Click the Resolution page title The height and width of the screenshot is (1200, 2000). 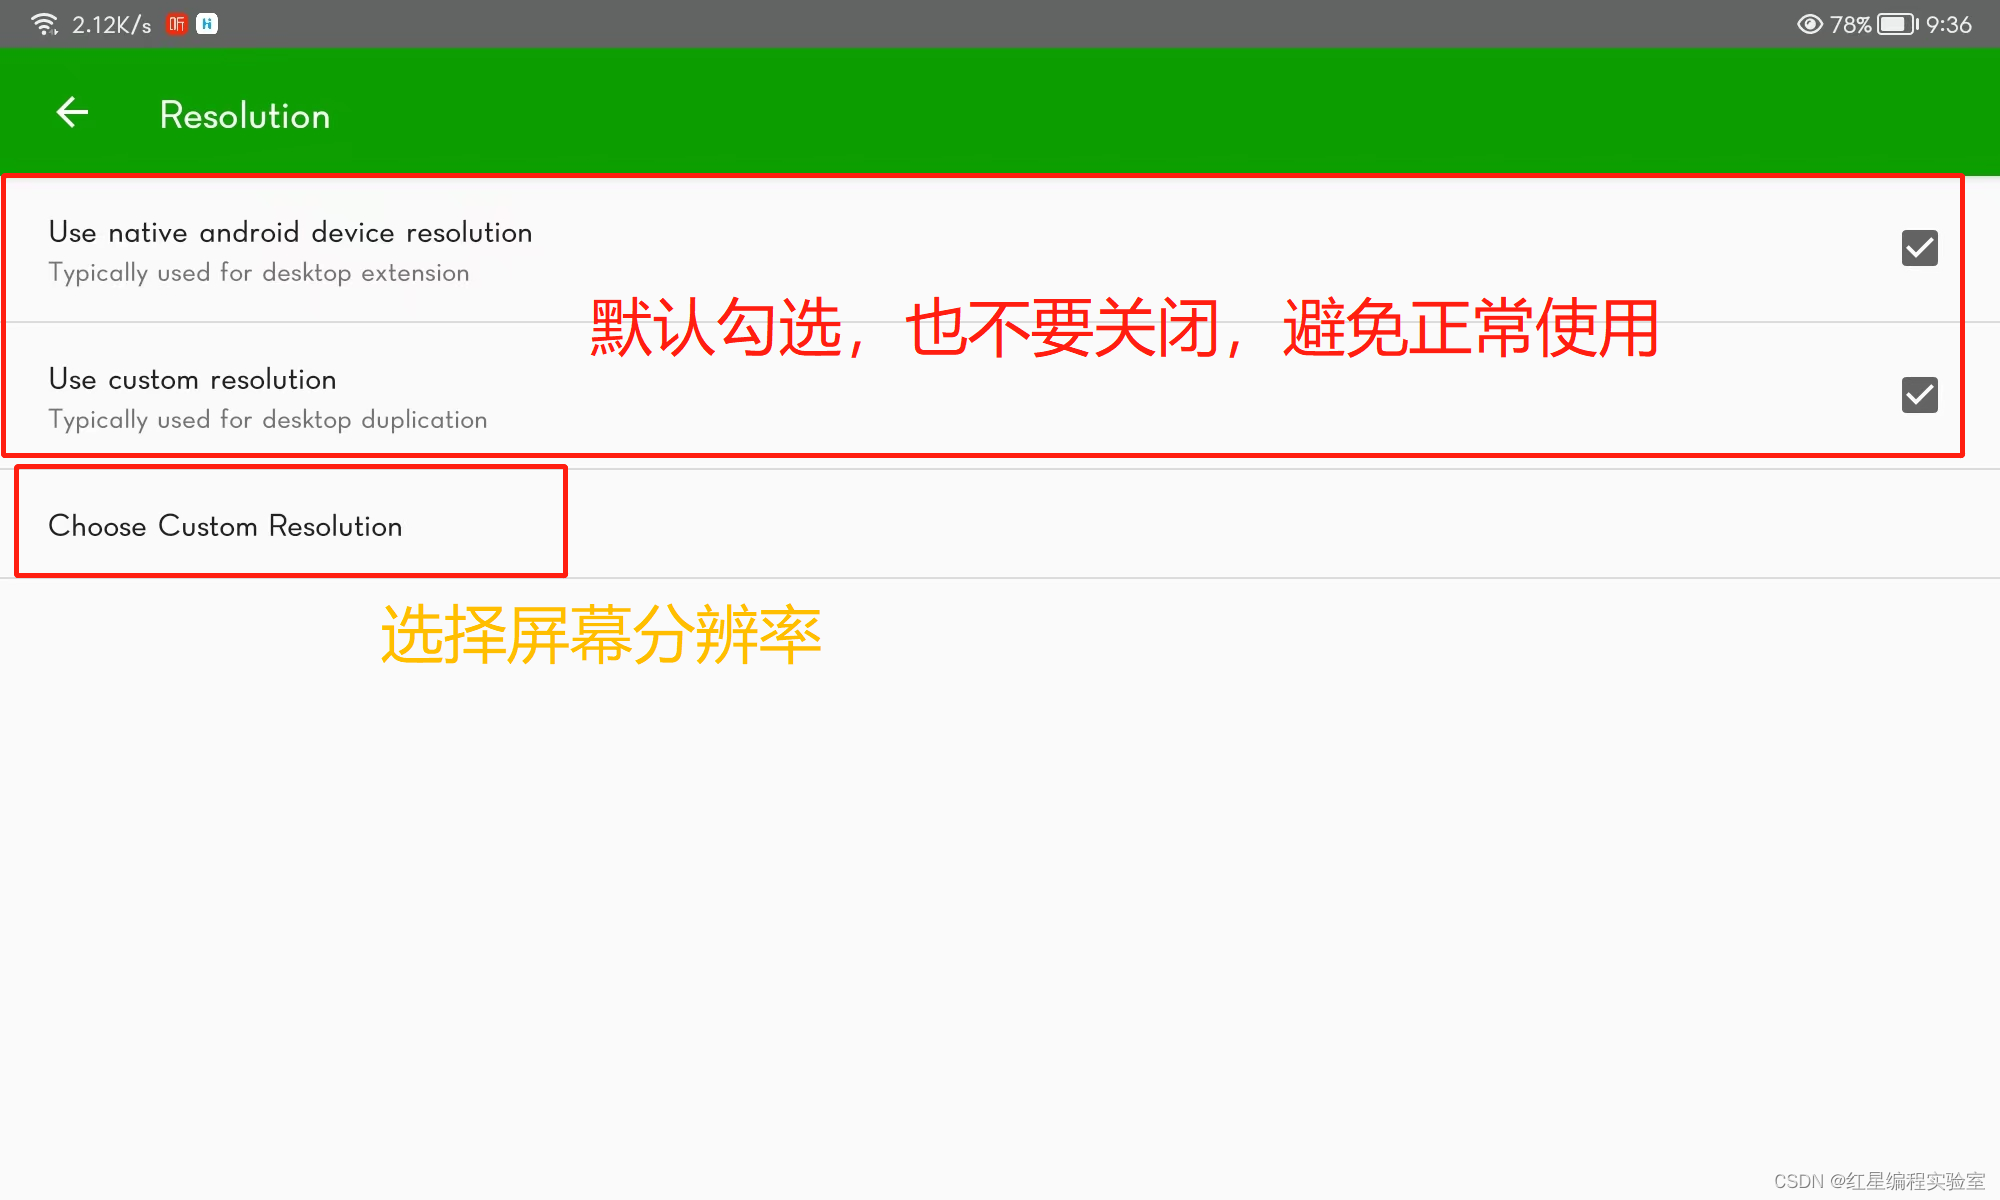pos(244,115)
